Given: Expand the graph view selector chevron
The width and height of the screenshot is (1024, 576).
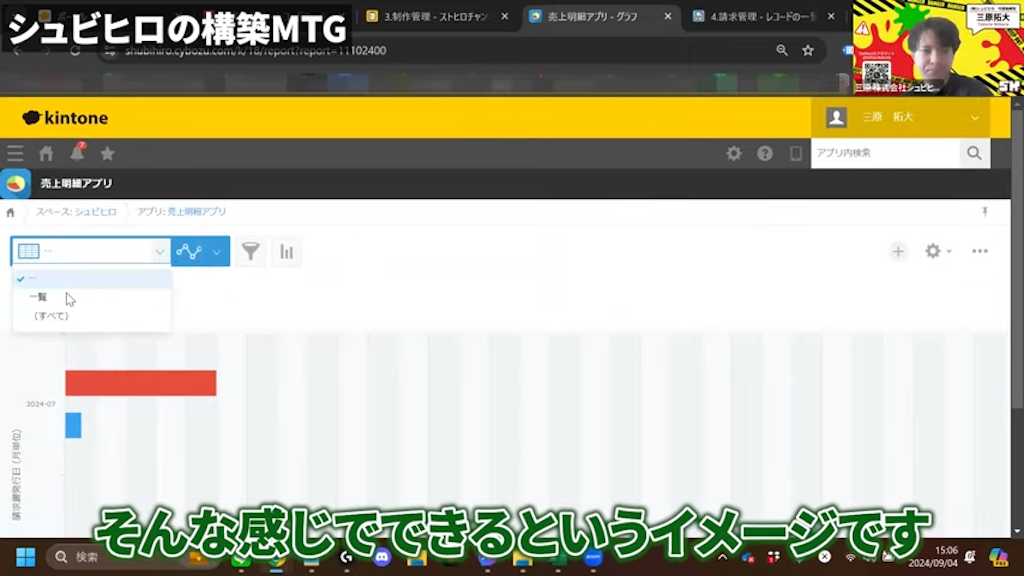Looking at the screenshot, I should pos(215,251).
